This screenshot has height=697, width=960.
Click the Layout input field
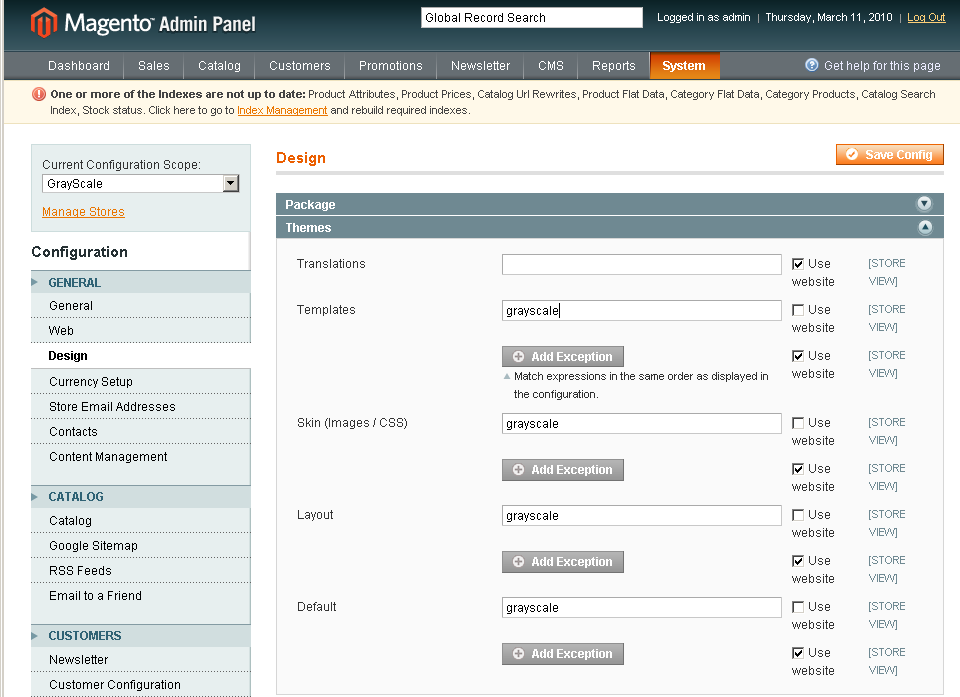[642, 515]
